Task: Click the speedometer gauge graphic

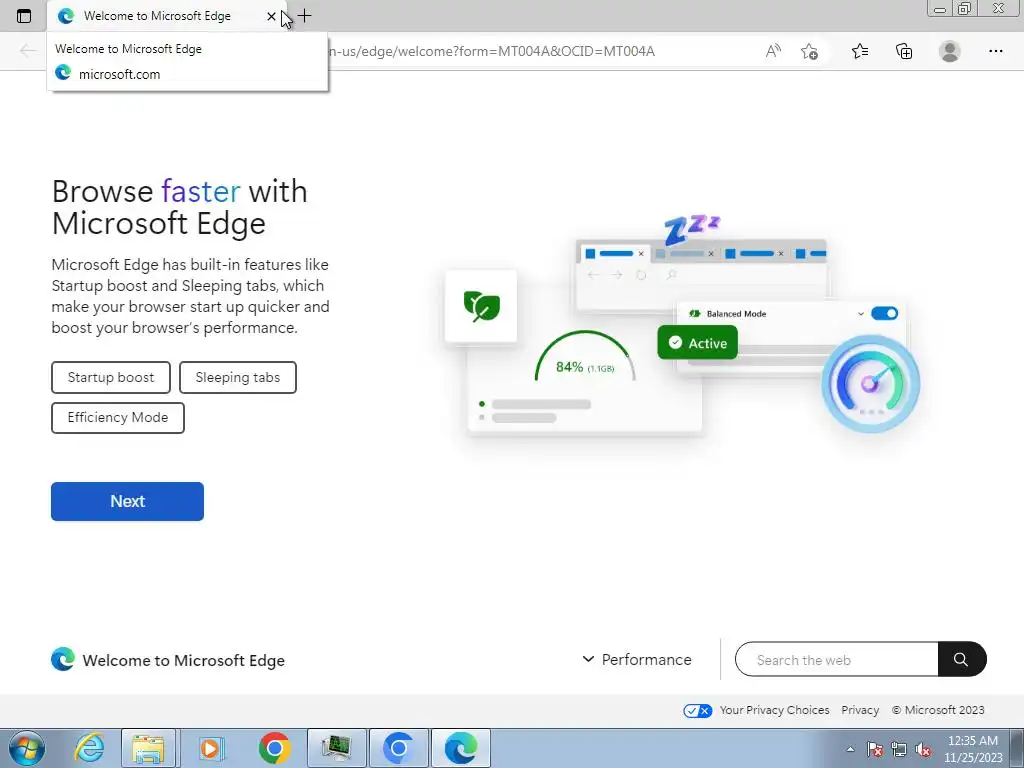Action: point(871,384)
